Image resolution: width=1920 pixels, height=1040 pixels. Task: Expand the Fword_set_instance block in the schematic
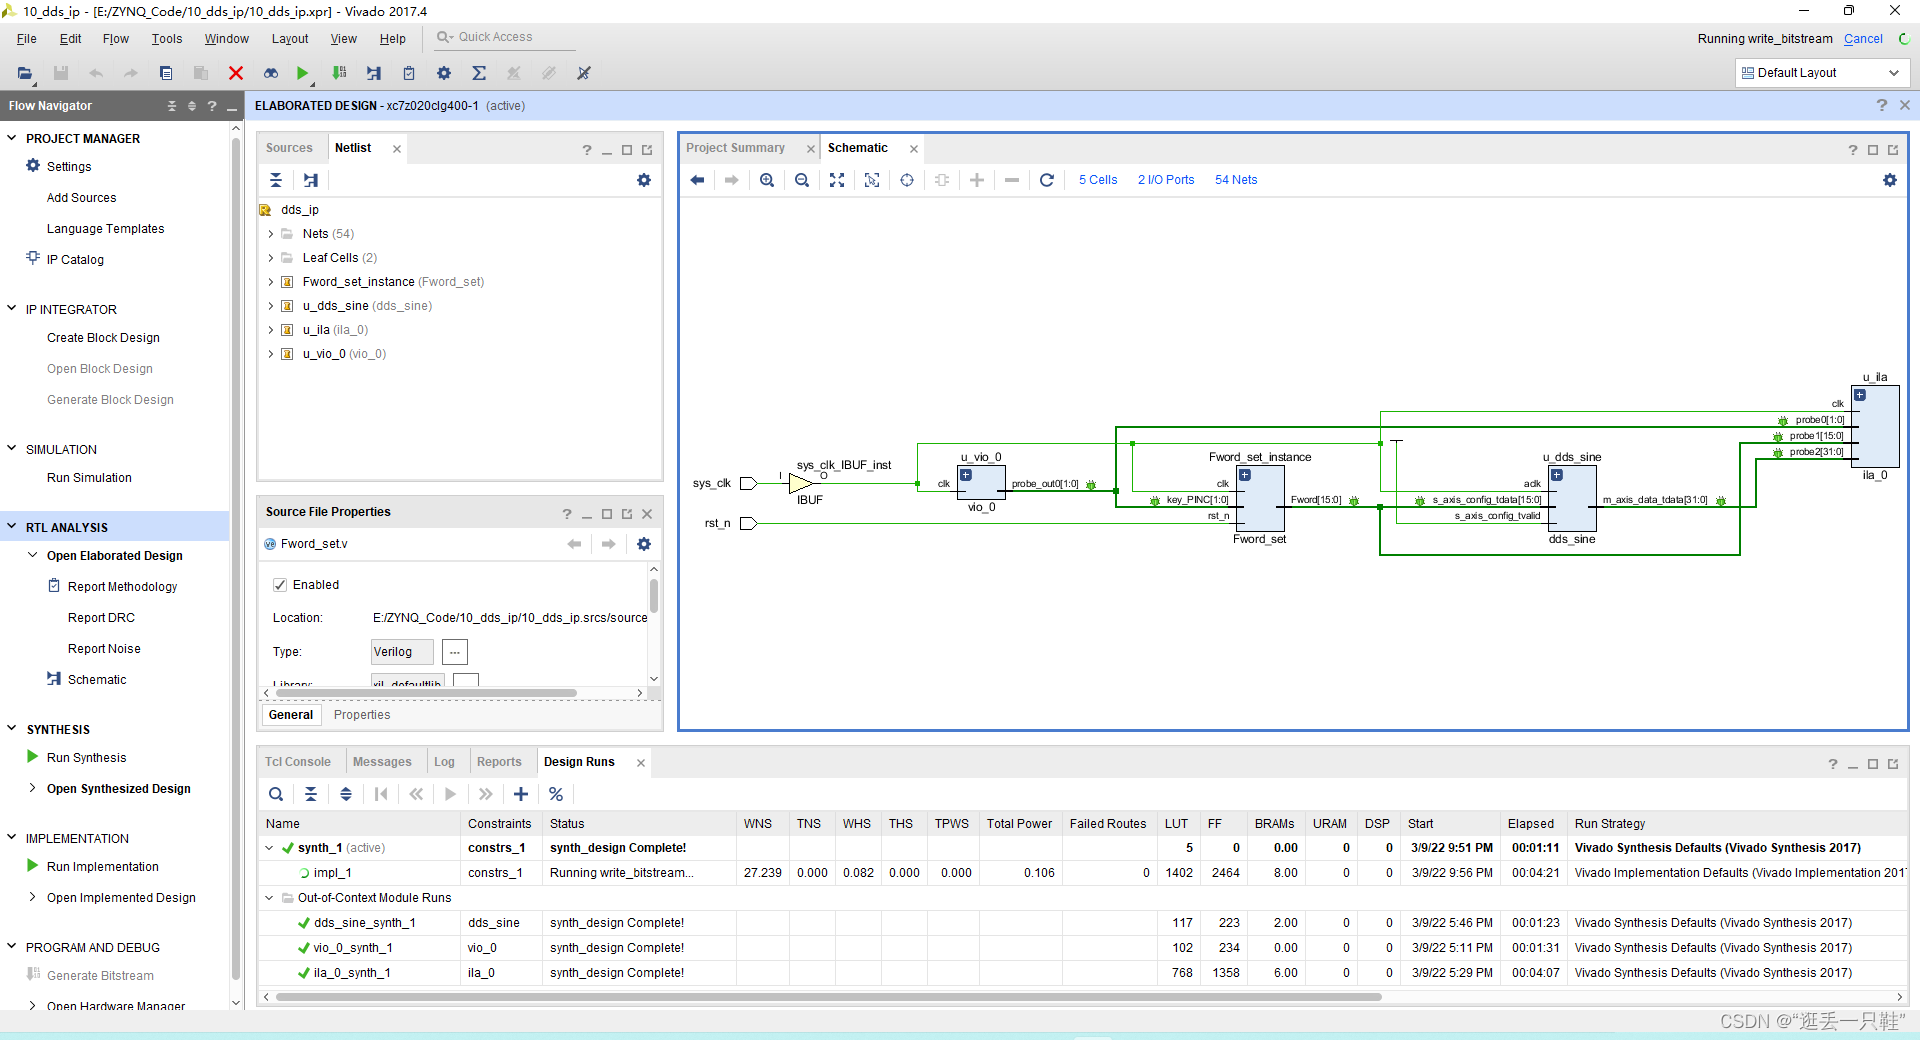pyautogui.click(x=1245, y=475)
